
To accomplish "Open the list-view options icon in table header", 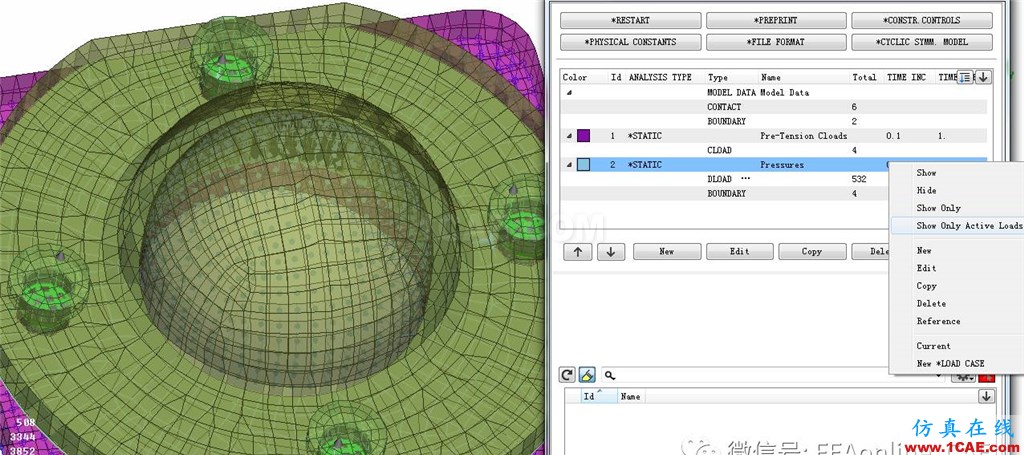I will (x=965, y=77).
